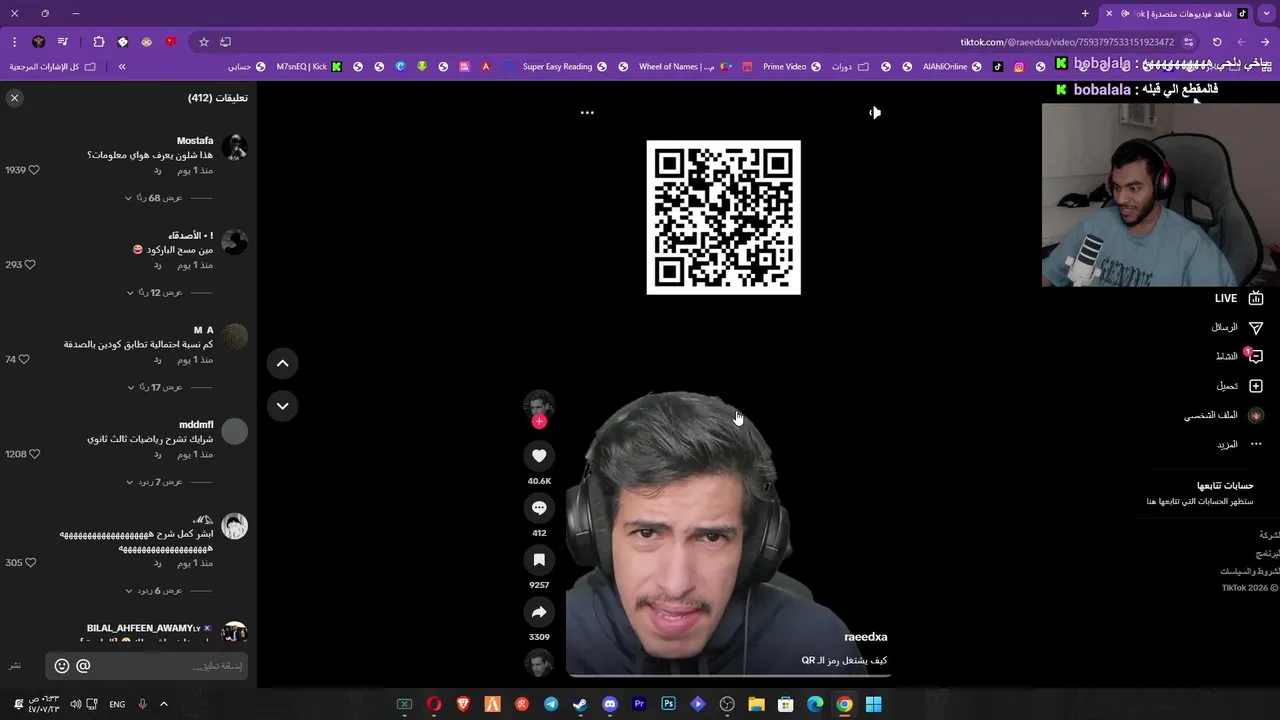Open Upload (تحميل) in TikTok sidebar

click(x=1239, y=386)
